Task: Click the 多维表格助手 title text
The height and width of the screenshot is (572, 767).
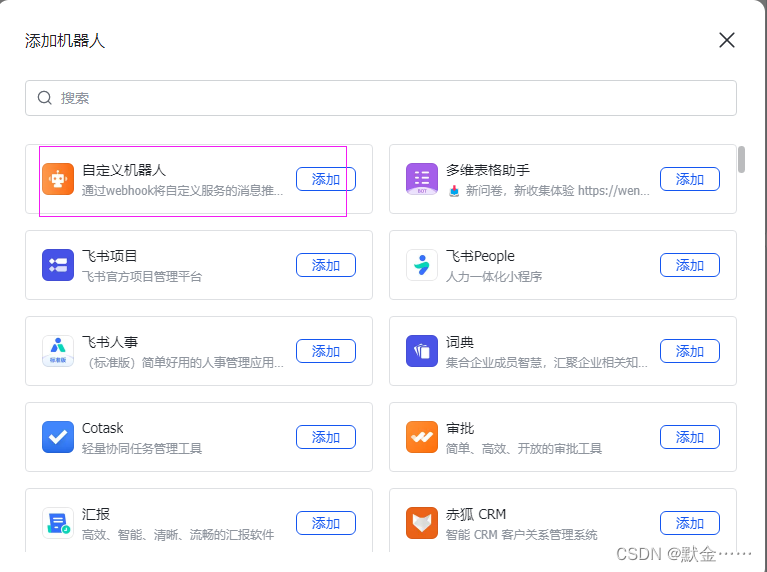Action: coord(488,170)
